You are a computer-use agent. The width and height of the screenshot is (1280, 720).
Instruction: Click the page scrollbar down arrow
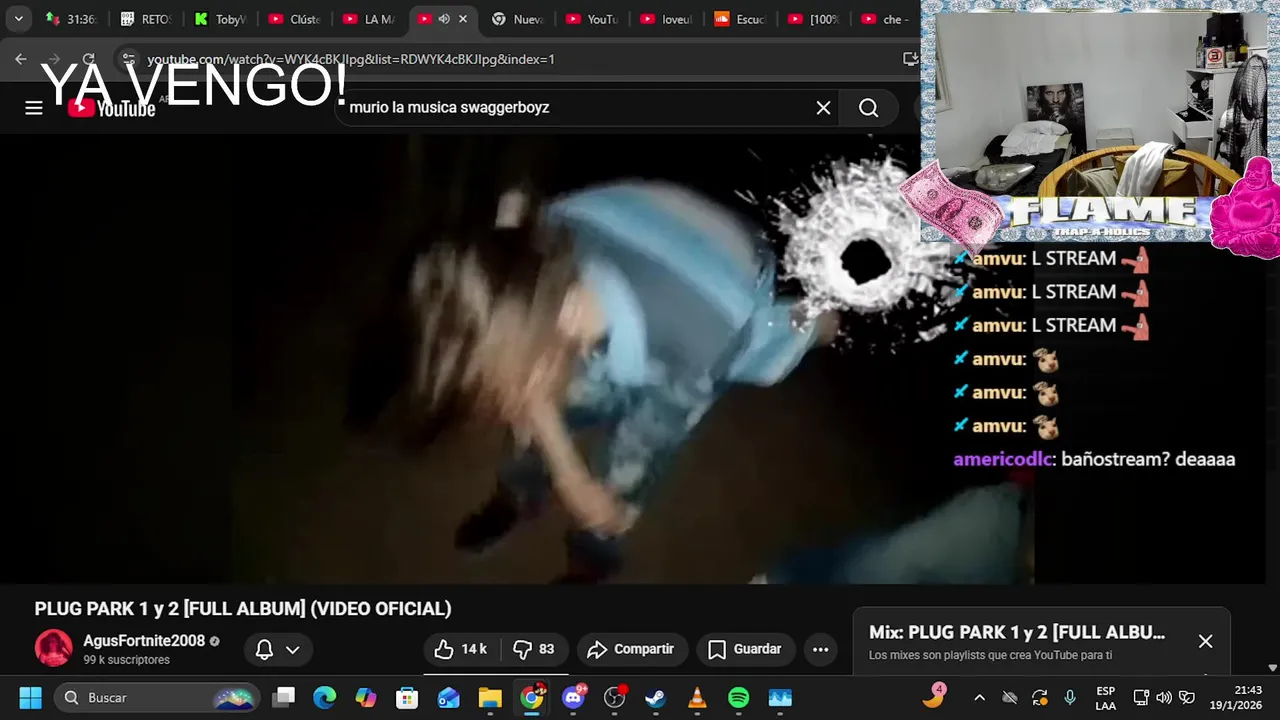1272,667
